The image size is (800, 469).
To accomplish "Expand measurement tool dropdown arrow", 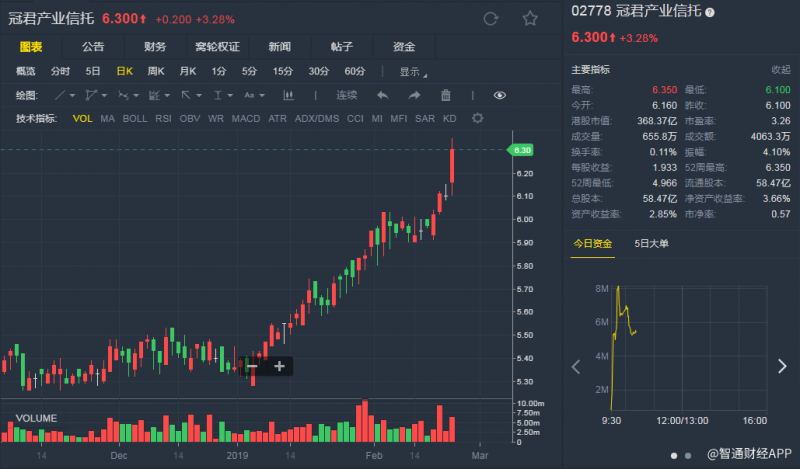I will click(x=230, y=96).
